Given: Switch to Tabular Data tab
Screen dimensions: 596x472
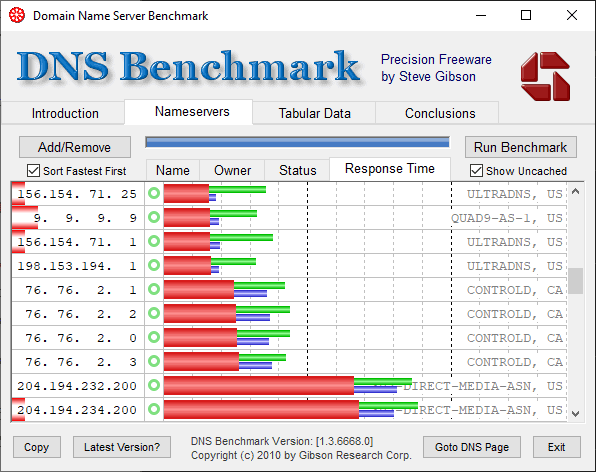Looking at the screenshot, I should 314,113.
